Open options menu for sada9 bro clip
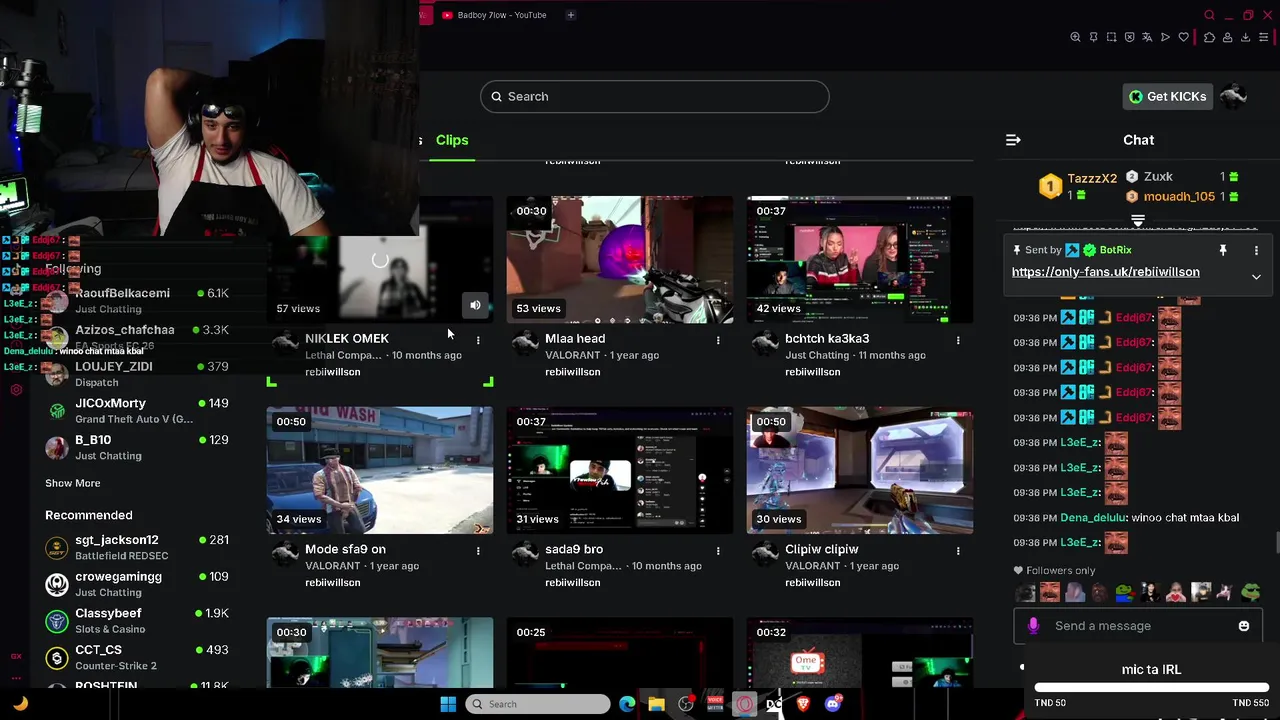Screen dimensions: 1280x720 point(718,550)
